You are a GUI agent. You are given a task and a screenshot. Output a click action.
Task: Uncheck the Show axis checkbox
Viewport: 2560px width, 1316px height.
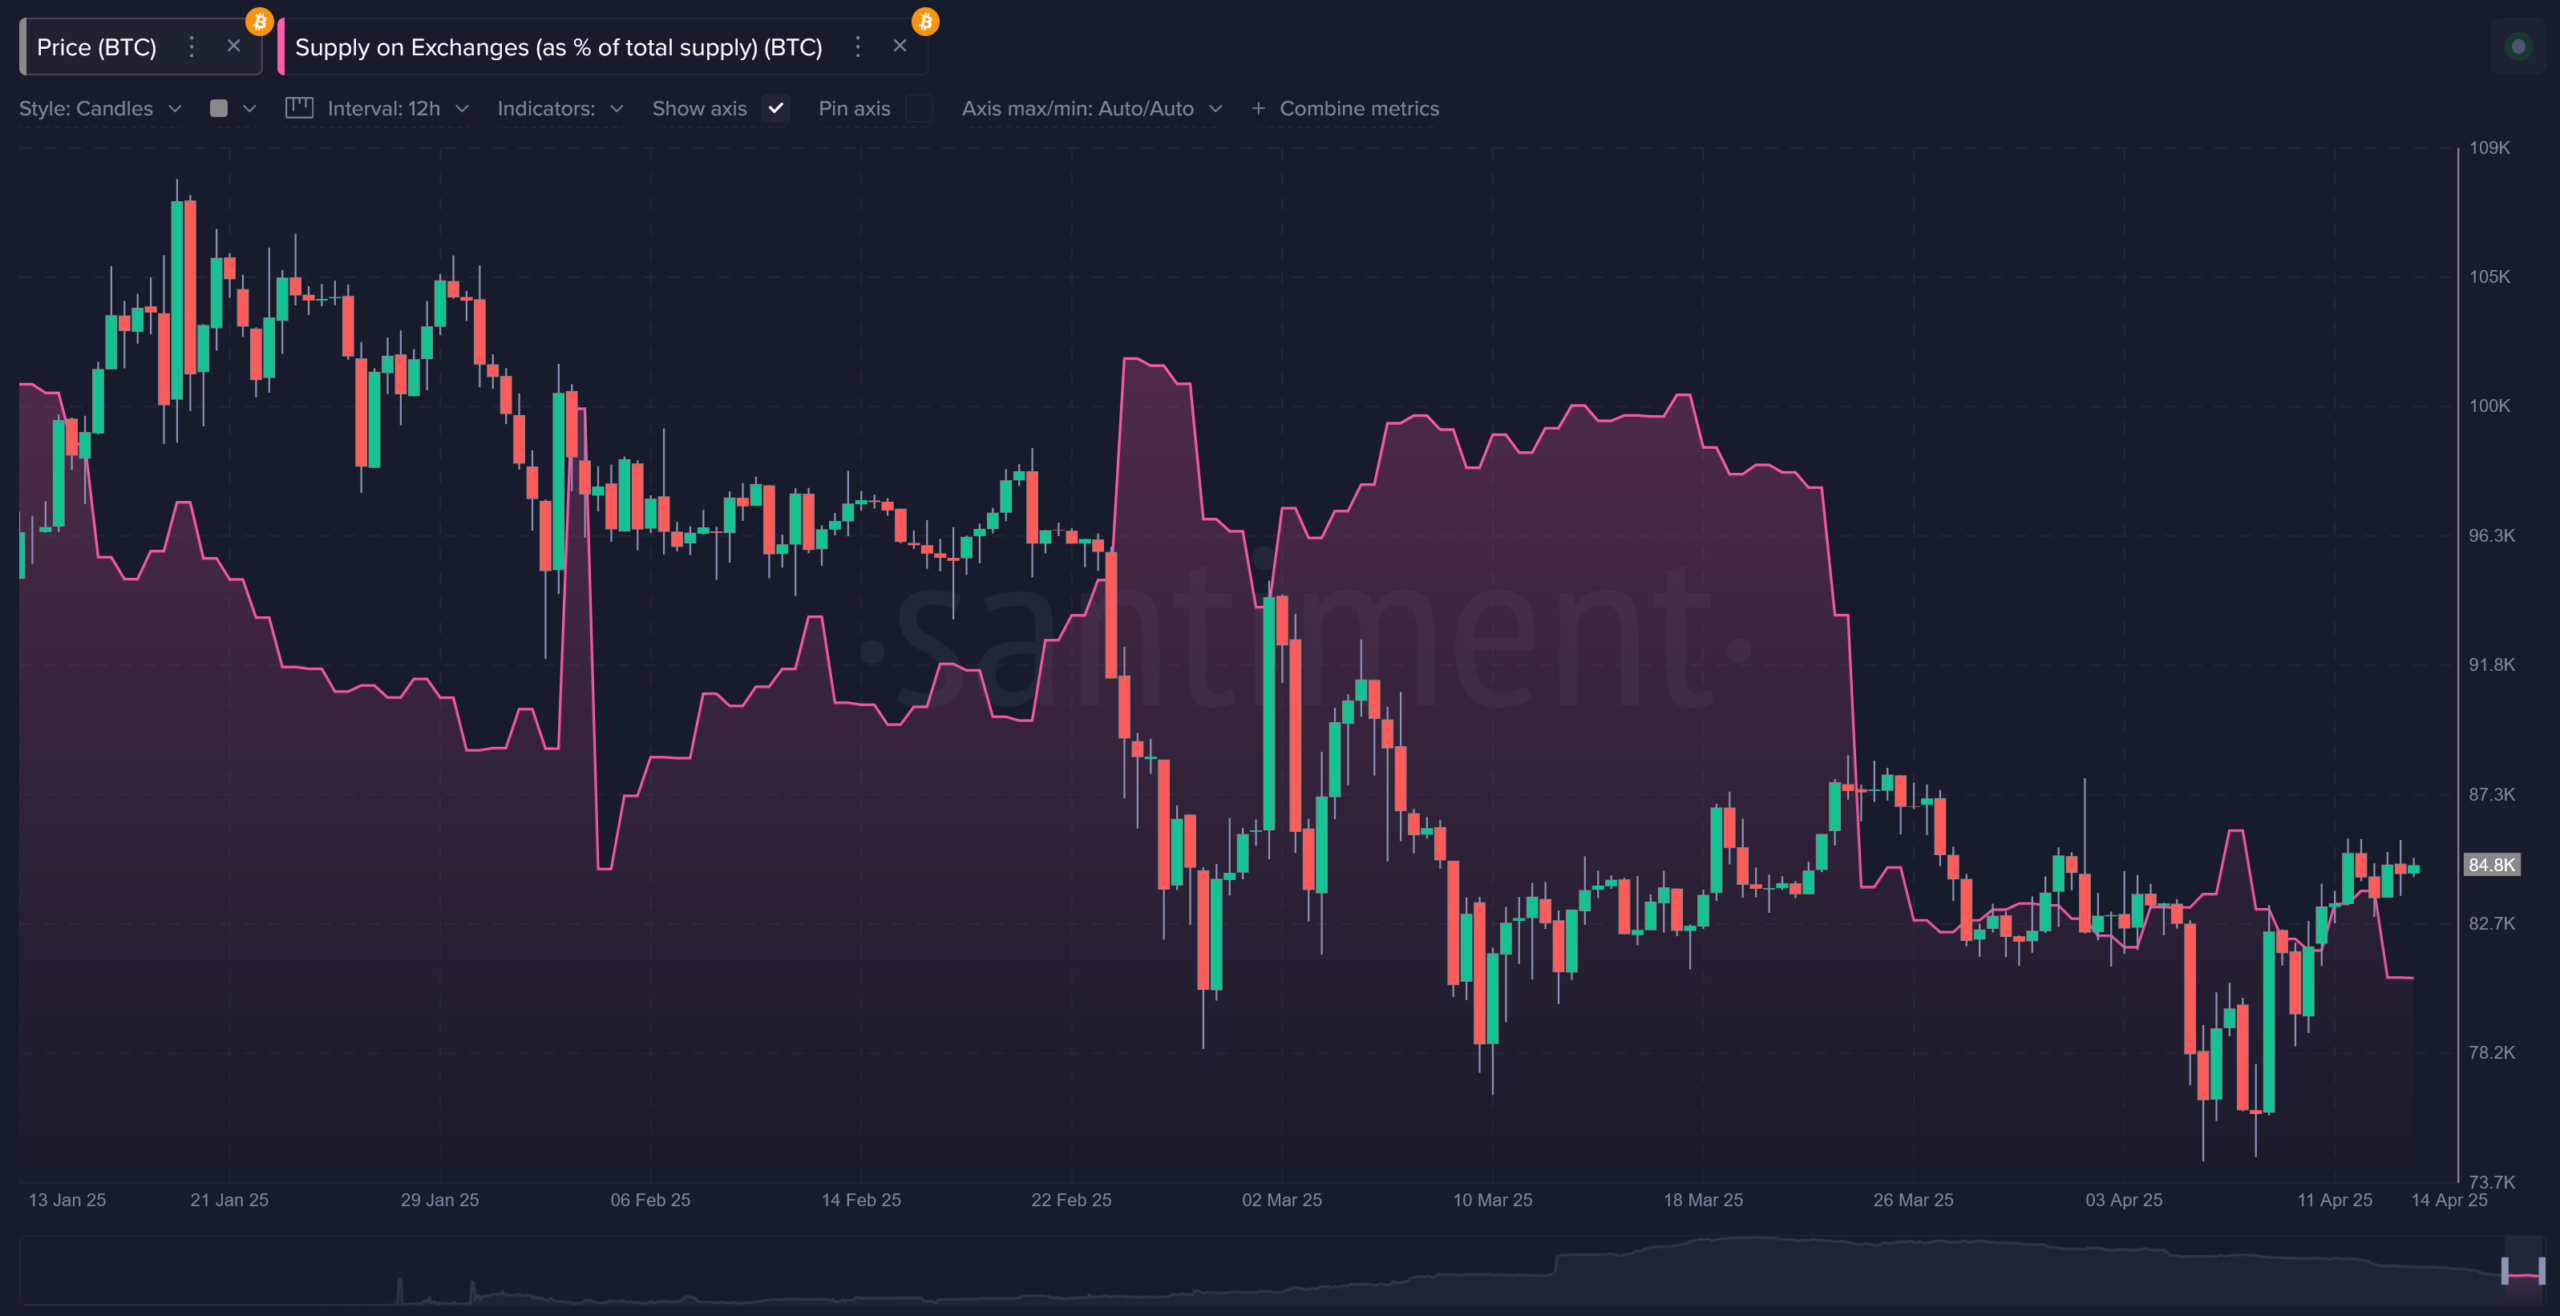tap(776, 108)
